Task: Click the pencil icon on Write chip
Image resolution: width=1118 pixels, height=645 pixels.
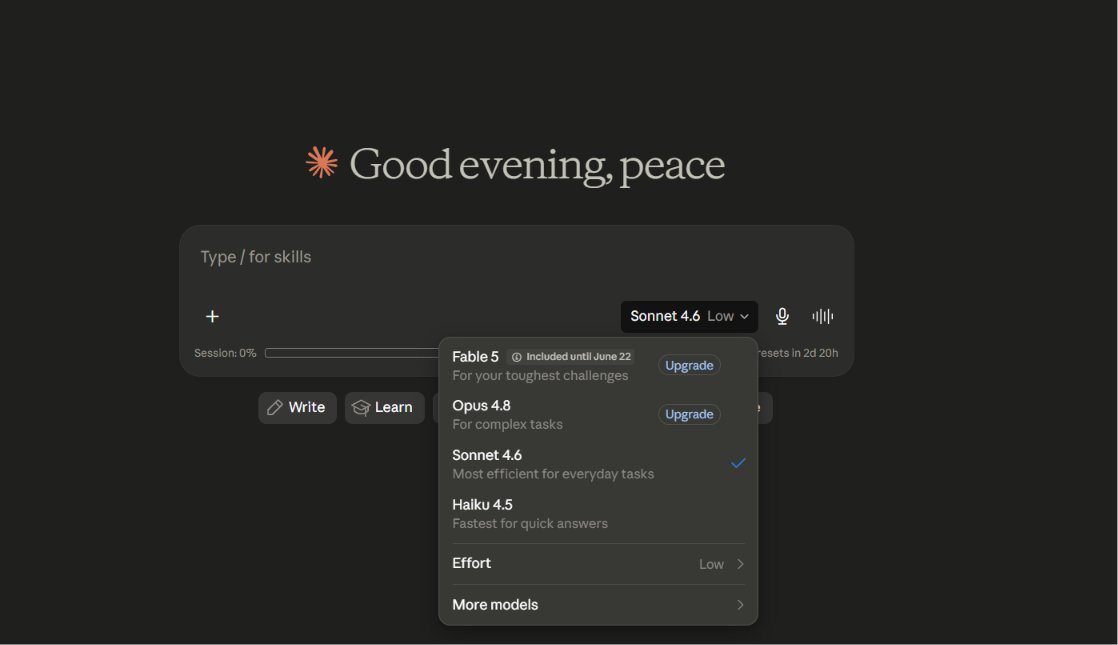Action: pos(275,408)
